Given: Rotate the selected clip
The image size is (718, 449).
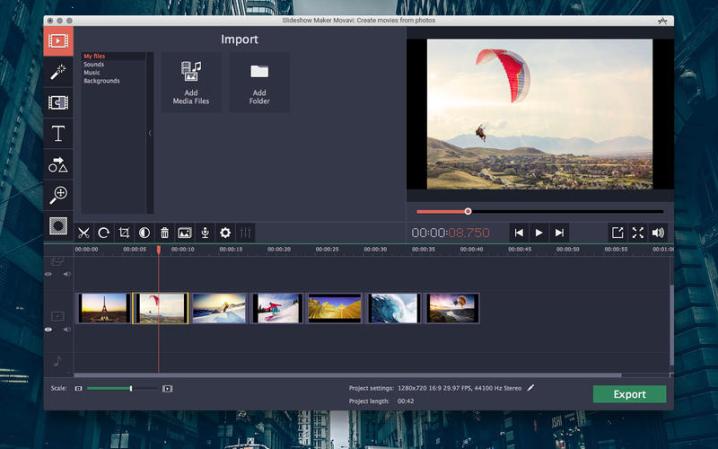Looking at the screenshot, I should click(103, 233).
